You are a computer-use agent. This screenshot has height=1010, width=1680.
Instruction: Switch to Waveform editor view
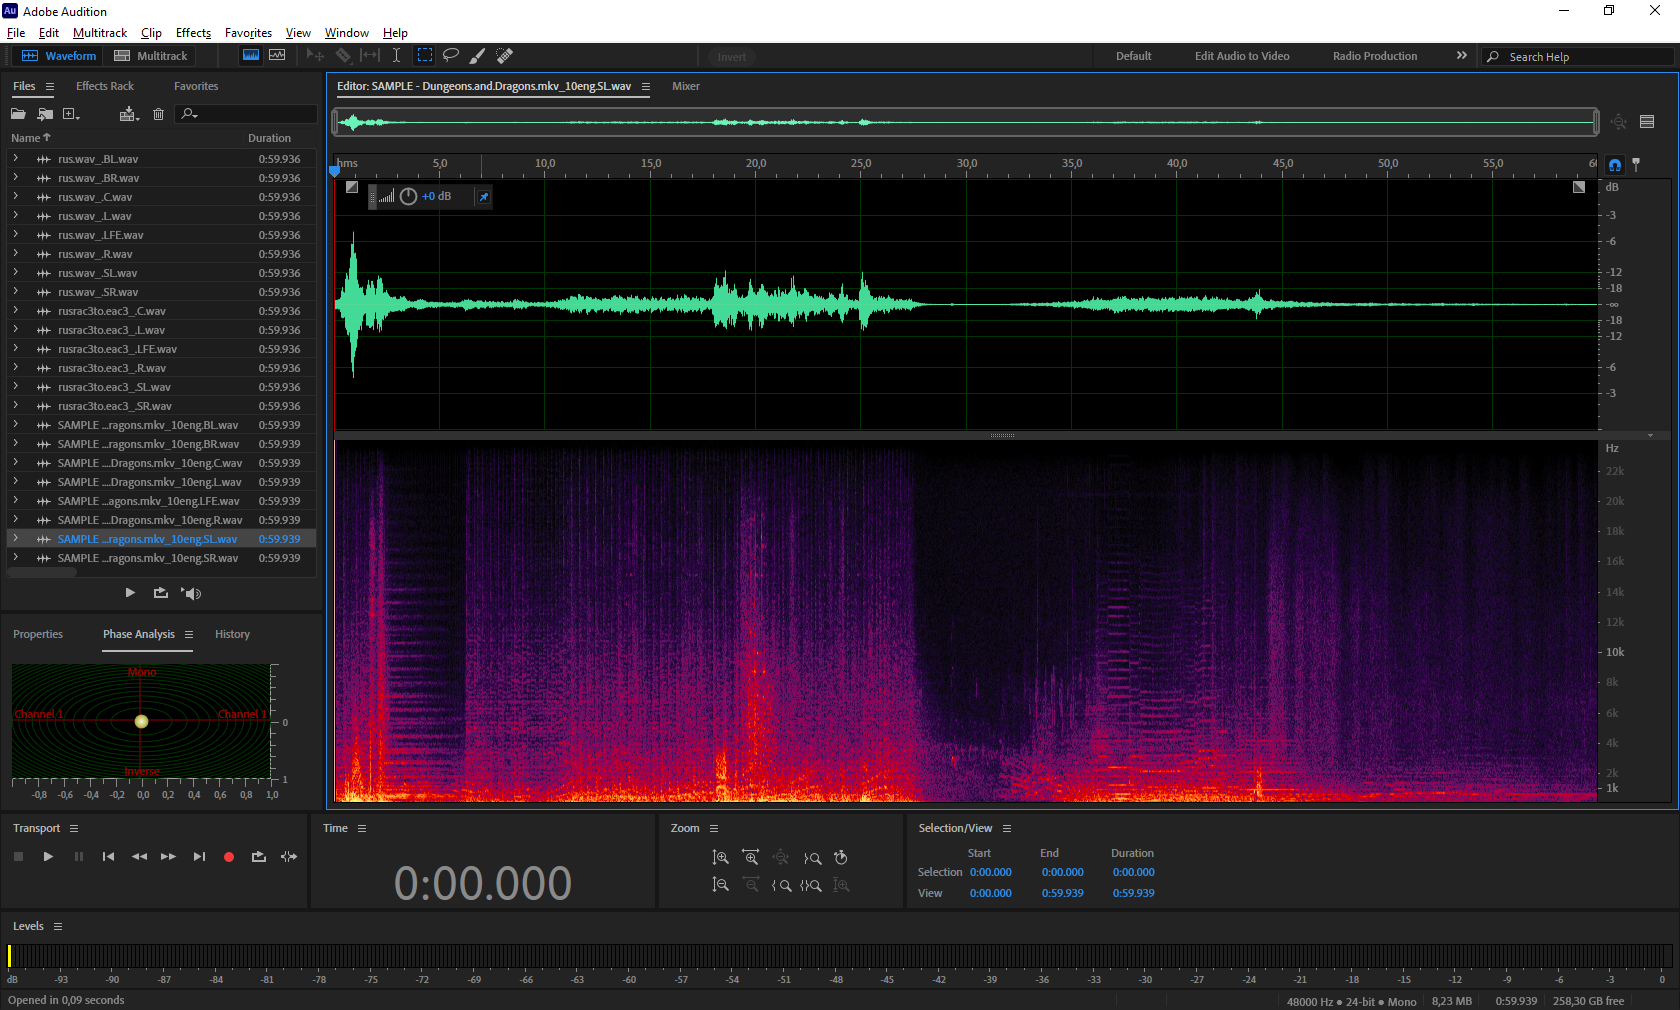(59, 56)
